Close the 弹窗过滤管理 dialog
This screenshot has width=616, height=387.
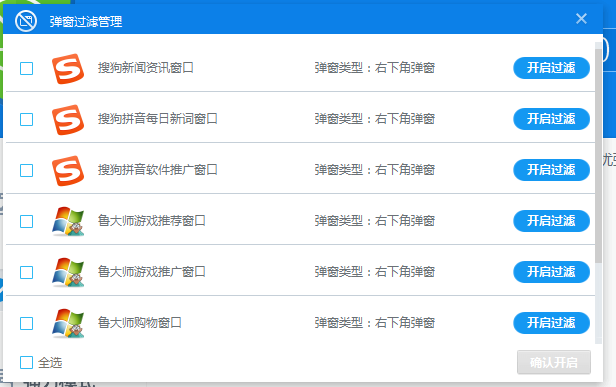tap(581, 18)
